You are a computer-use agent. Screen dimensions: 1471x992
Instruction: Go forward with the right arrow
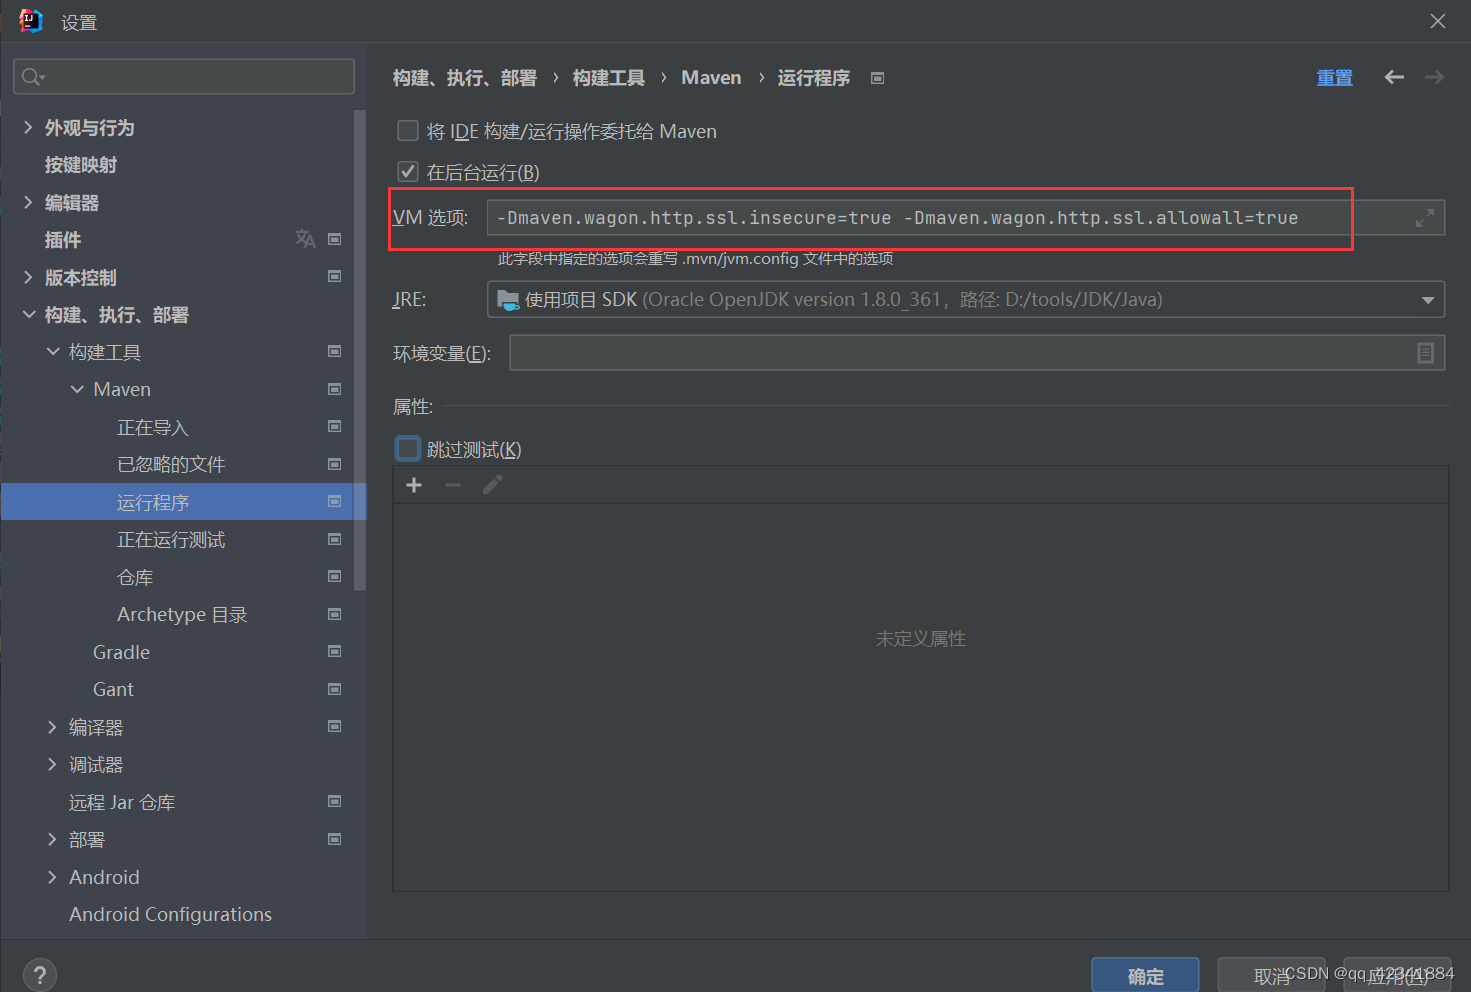pos(1434,77)
